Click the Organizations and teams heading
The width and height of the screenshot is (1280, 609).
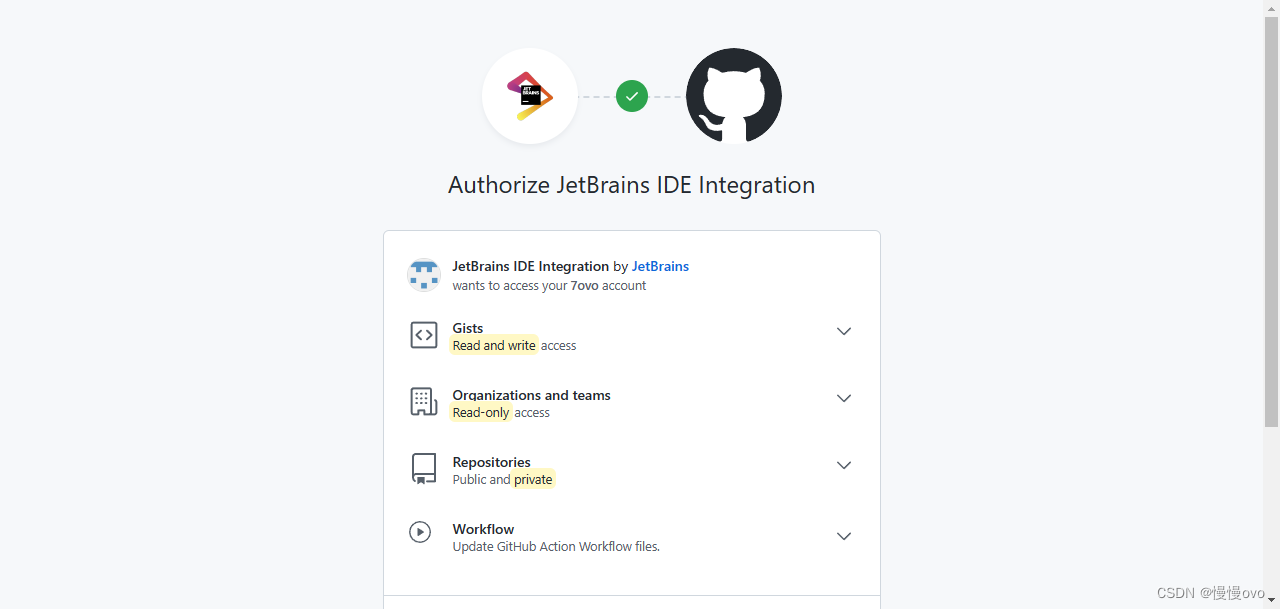531,395
